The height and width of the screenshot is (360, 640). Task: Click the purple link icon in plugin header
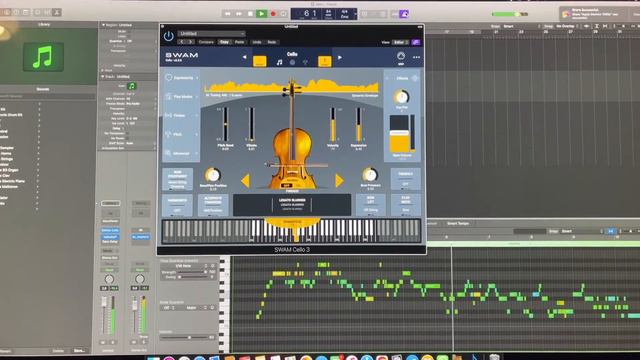416,42
